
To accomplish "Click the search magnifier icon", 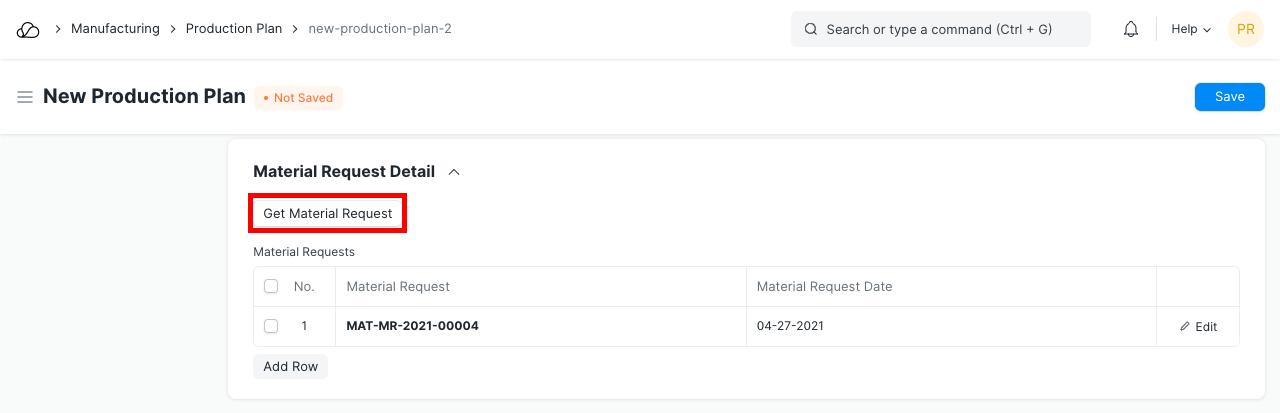I will click(811, 30).
